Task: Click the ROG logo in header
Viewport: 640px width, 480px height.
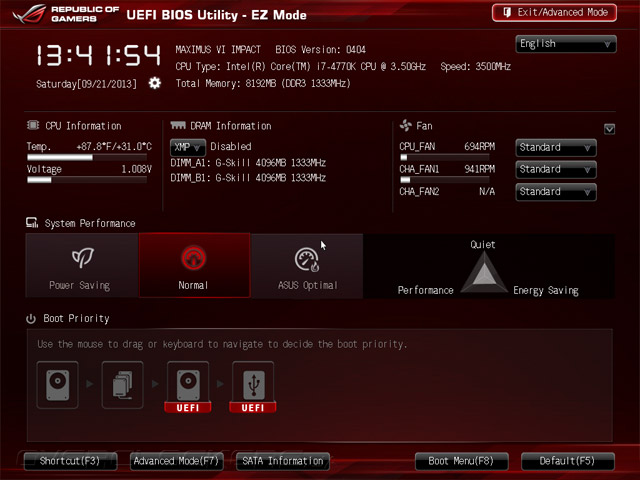Action: point(29,13)
